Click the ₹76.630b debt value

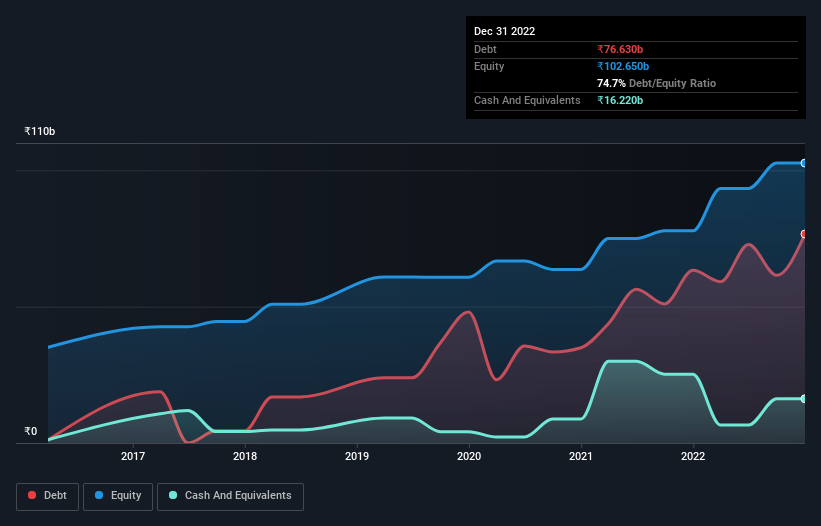tap(620, 49)
